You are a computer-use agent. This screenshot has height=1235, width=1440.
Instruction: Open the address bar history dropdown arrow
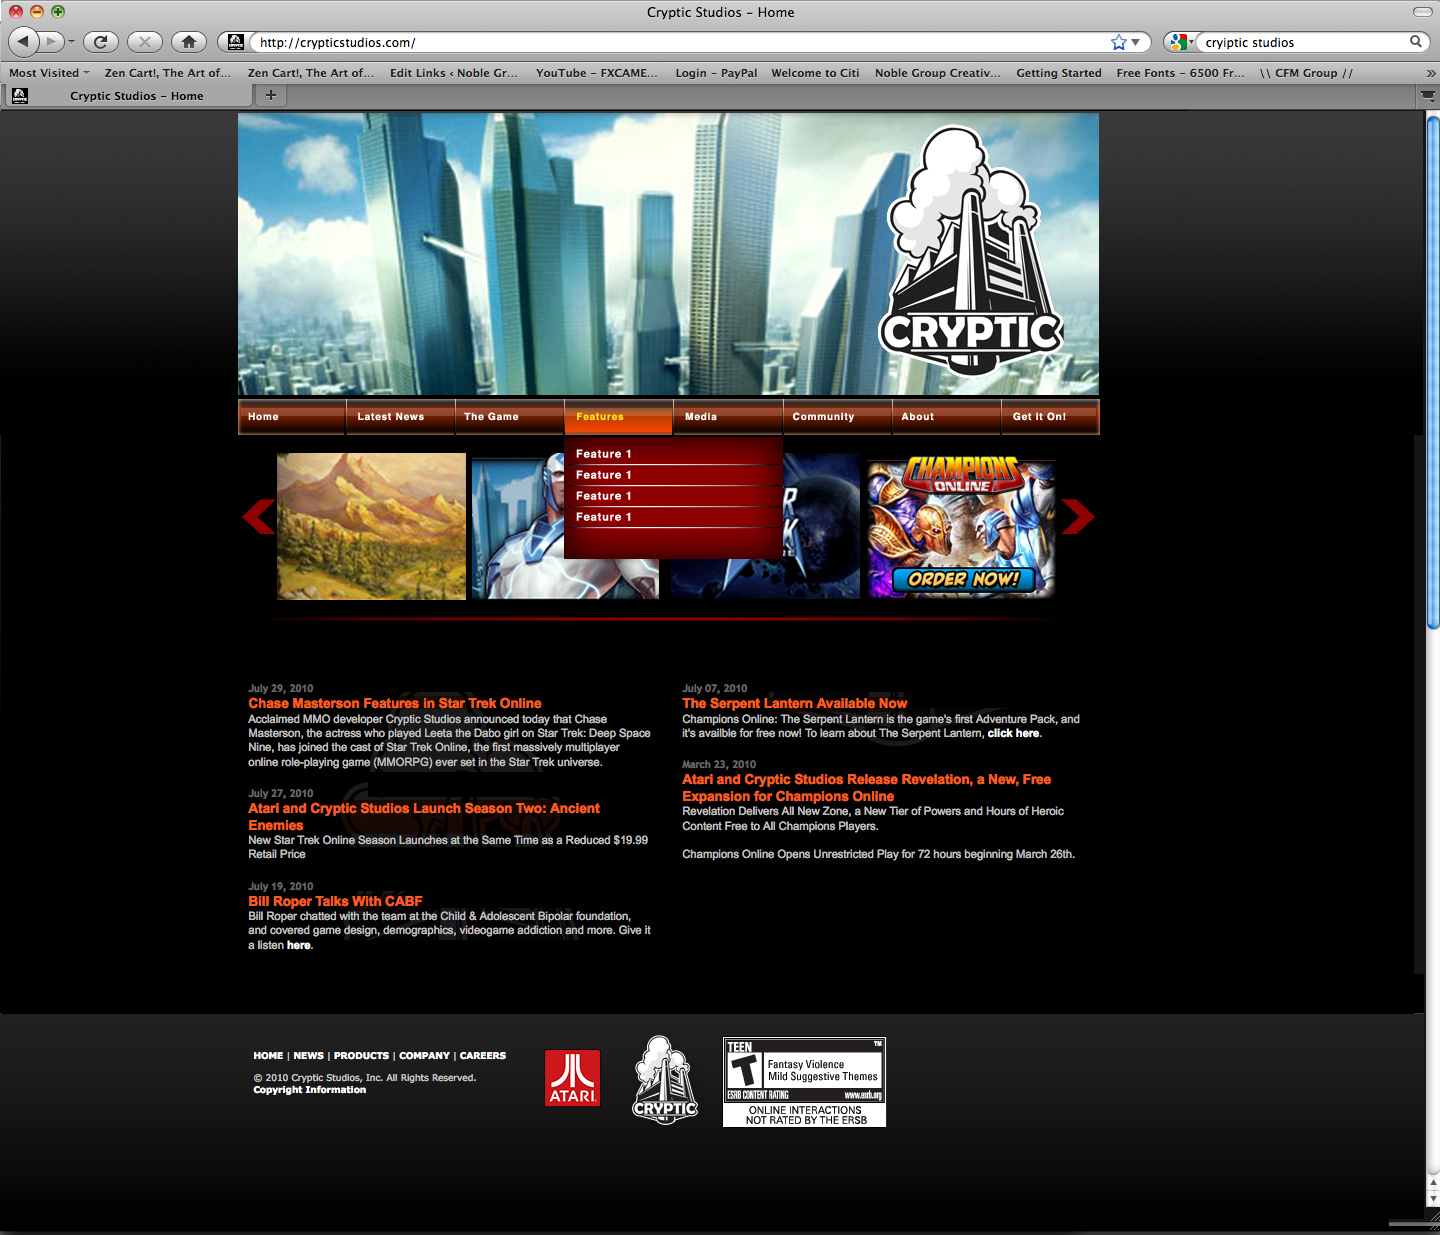pyautogui.click(x=1136, y=42)
